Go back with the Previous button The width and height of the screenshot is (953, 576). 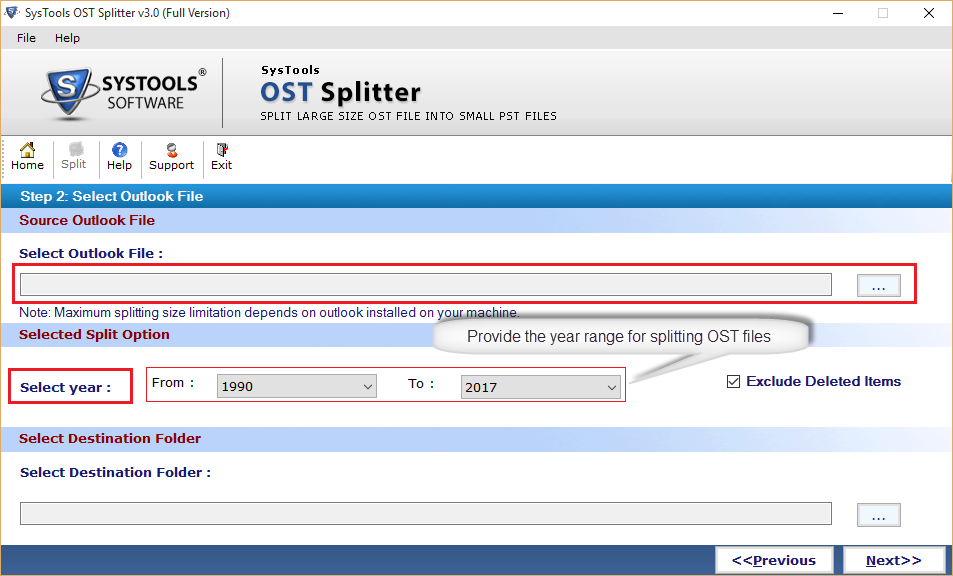774,560
